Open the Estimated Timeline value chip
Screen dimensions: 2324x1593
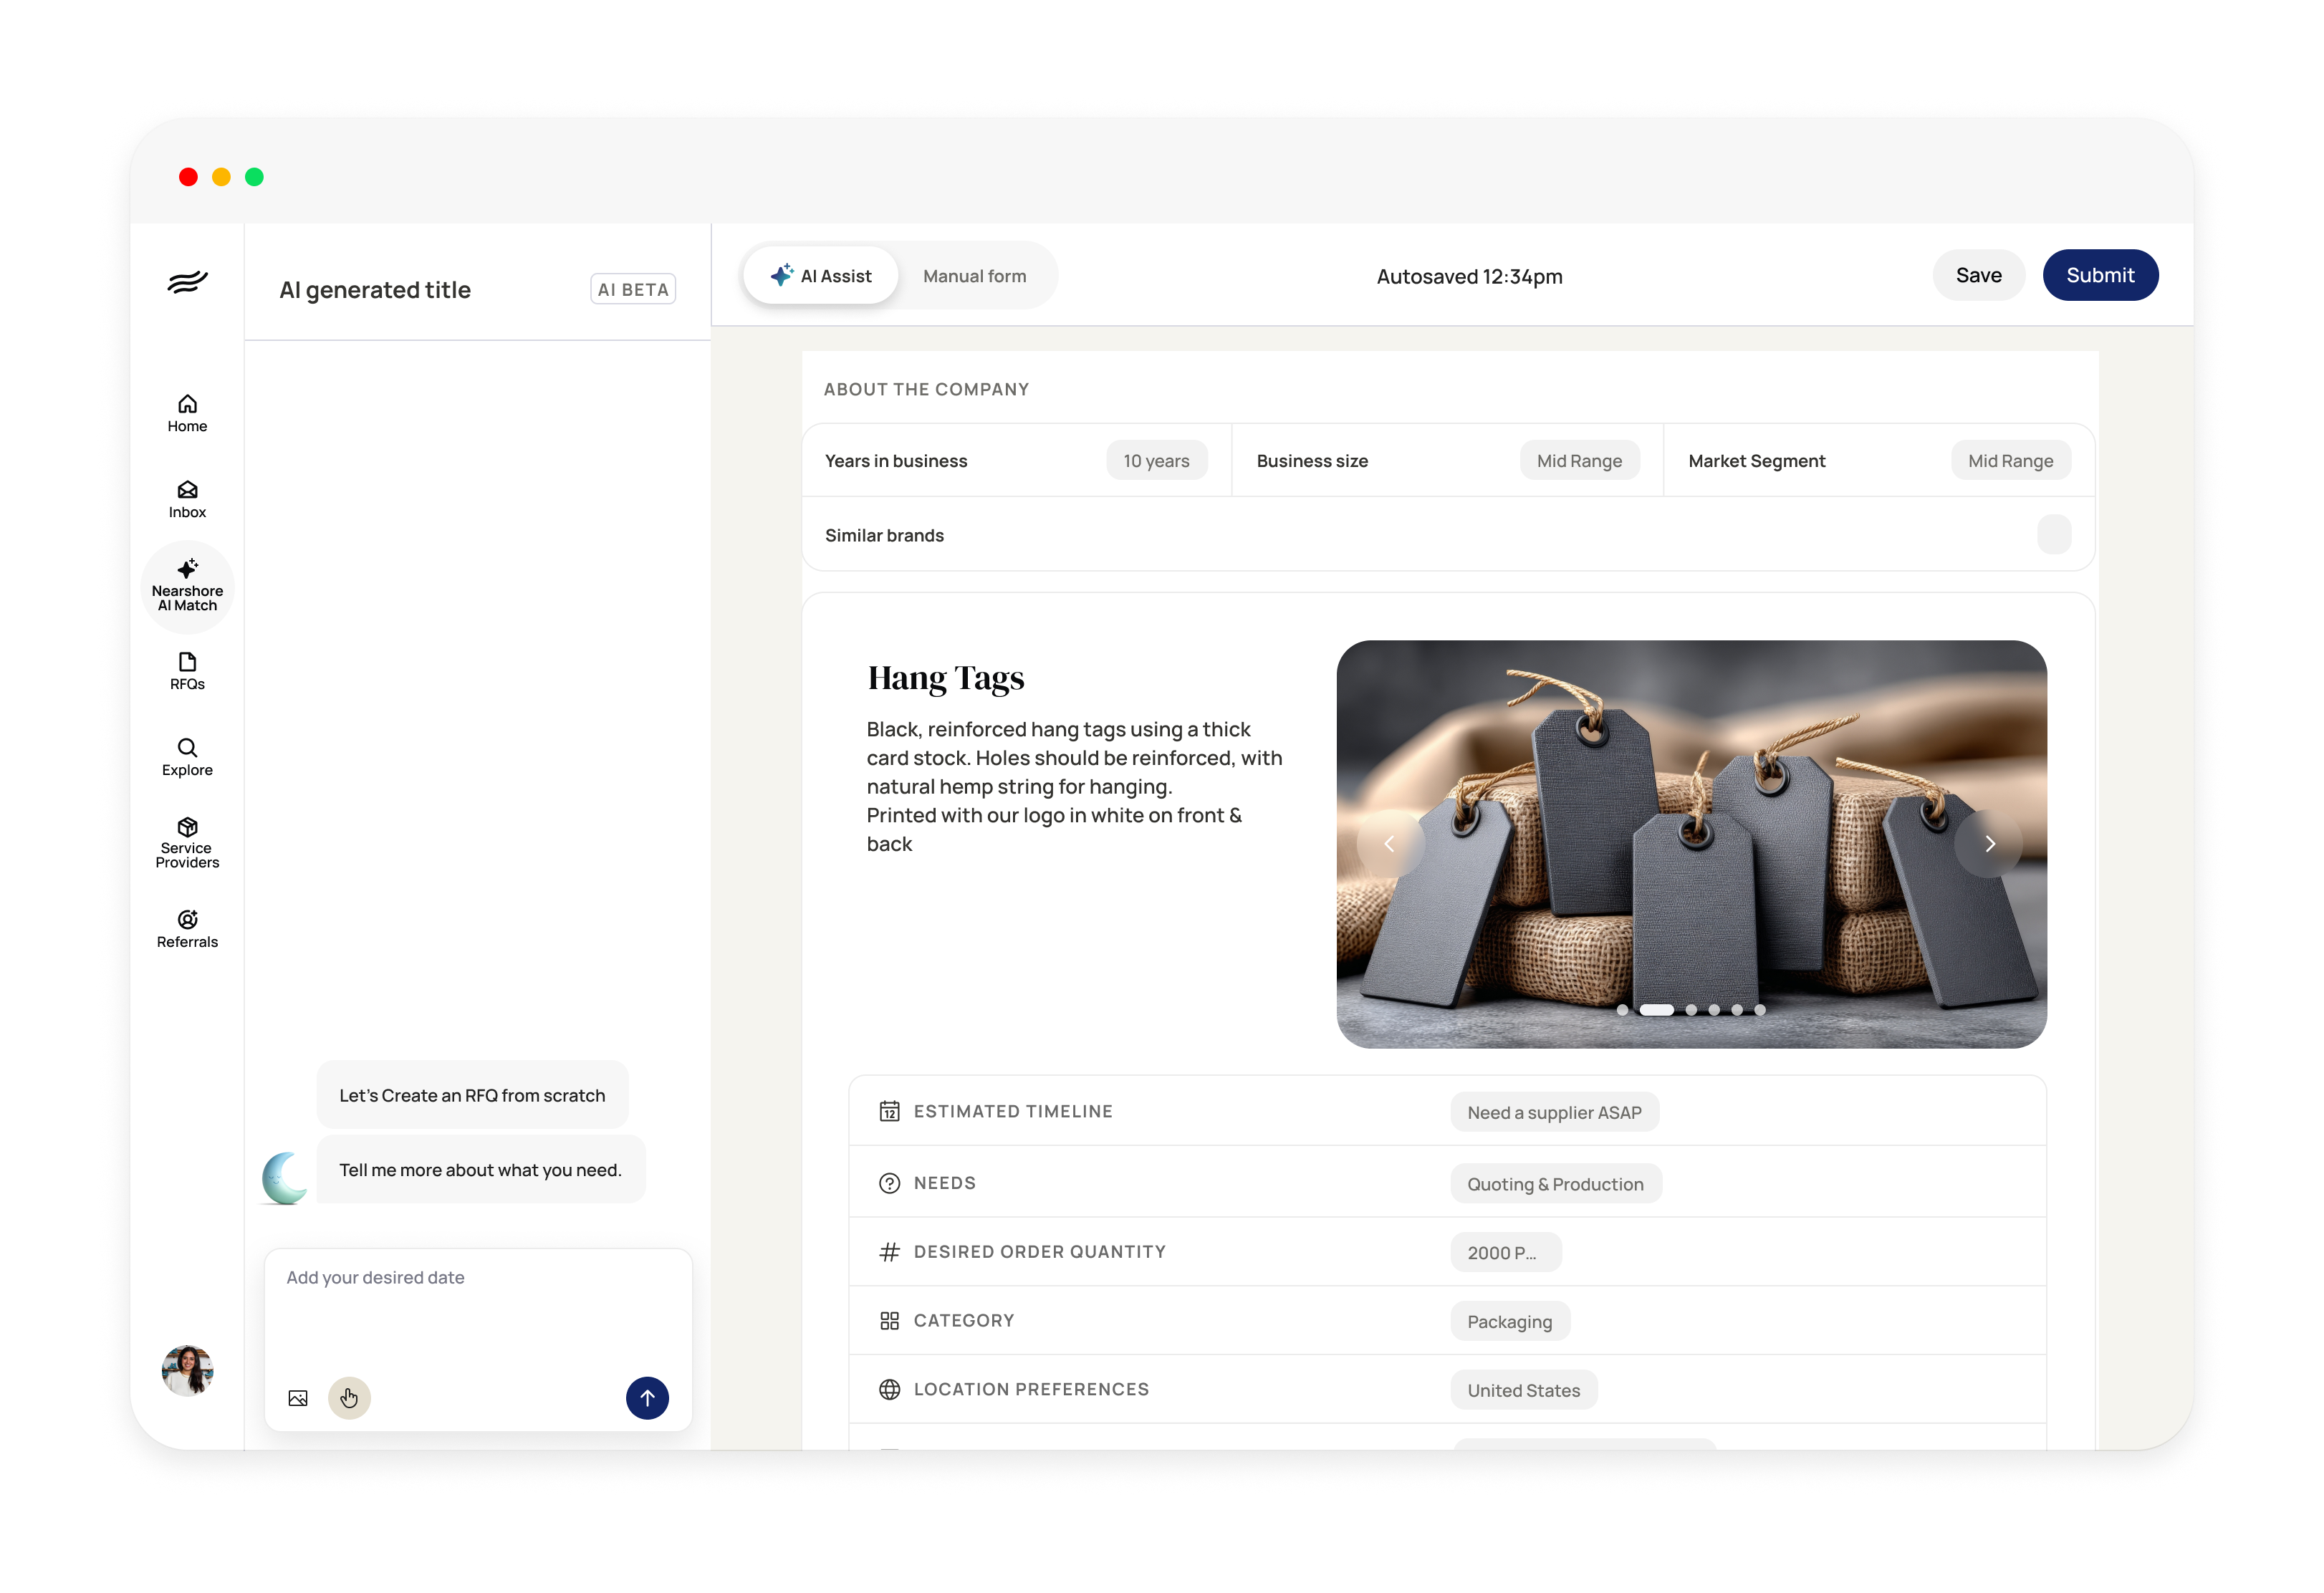[1554, 1112]
